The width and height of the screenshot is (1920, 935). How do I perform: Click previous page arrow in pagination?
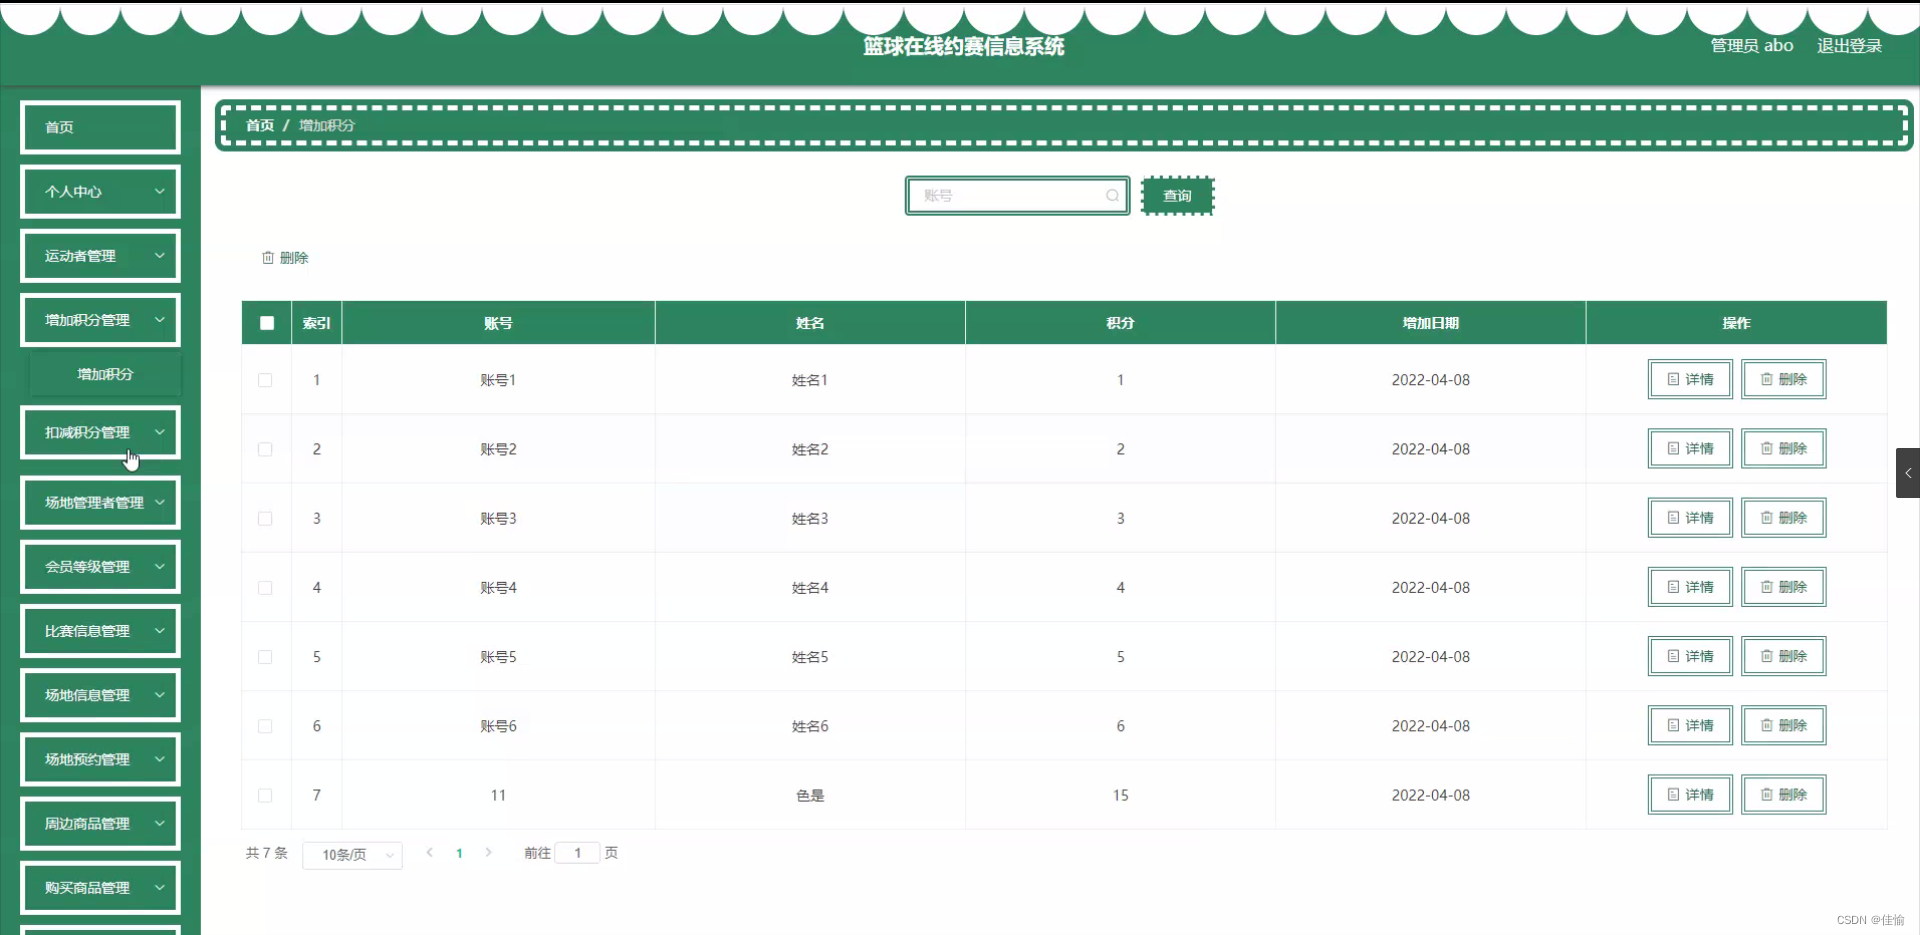pyautogui.click(x=429, y=853)
